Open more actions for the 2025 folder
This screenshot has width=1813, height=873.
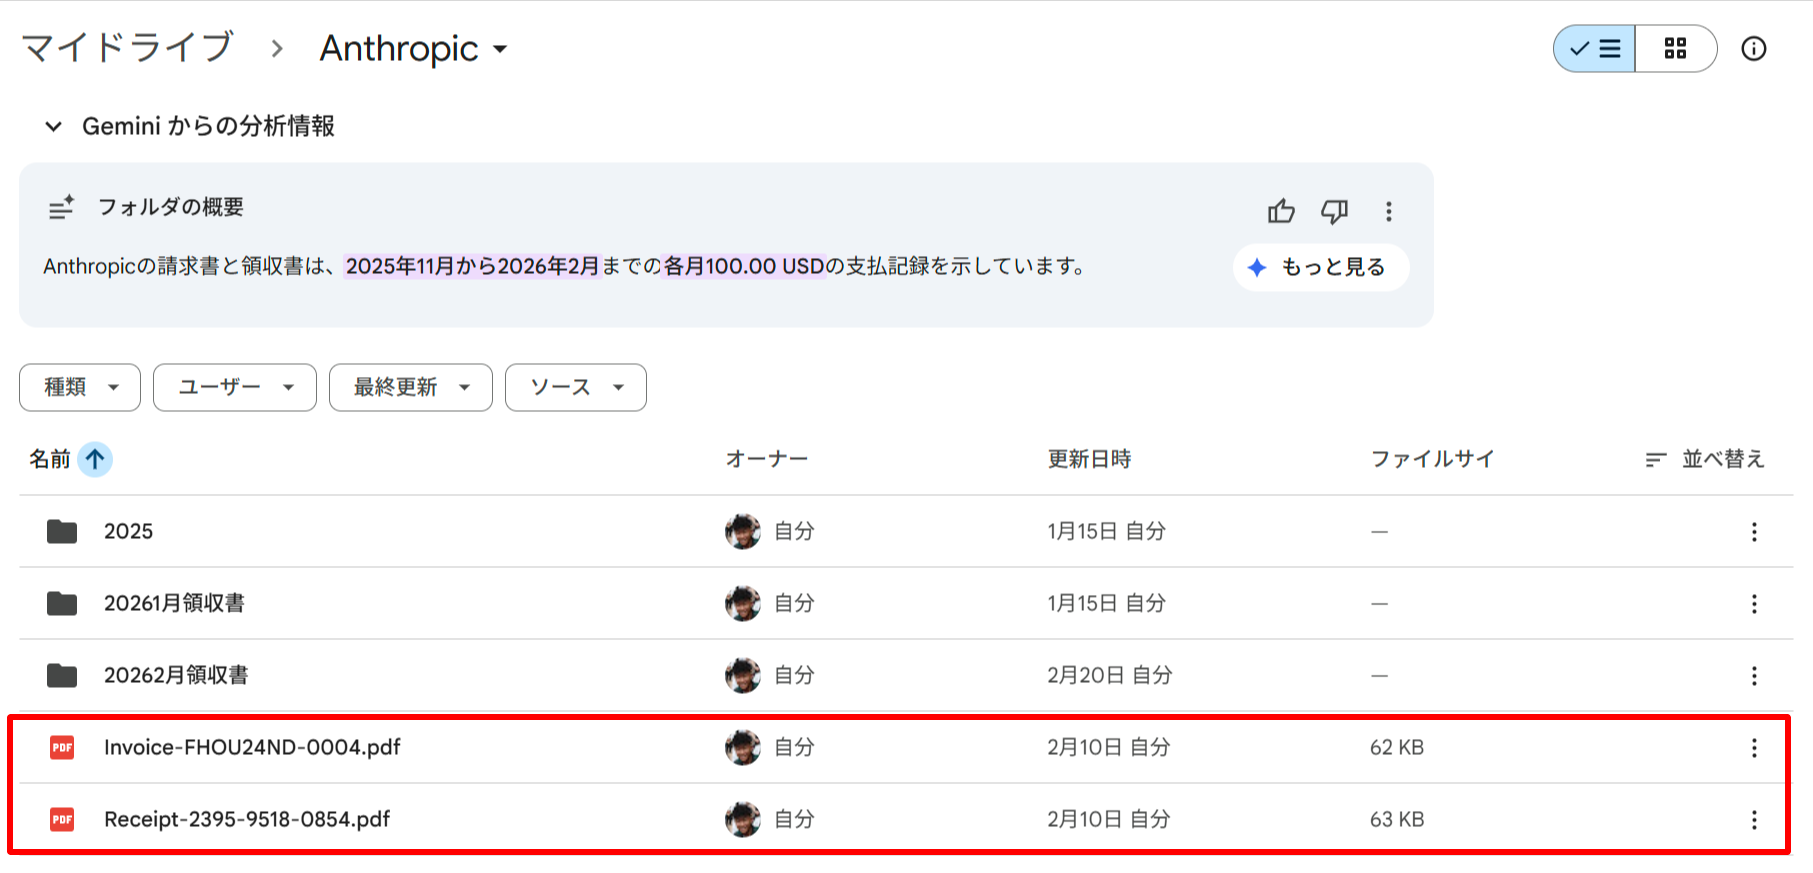coord(1754,532)
